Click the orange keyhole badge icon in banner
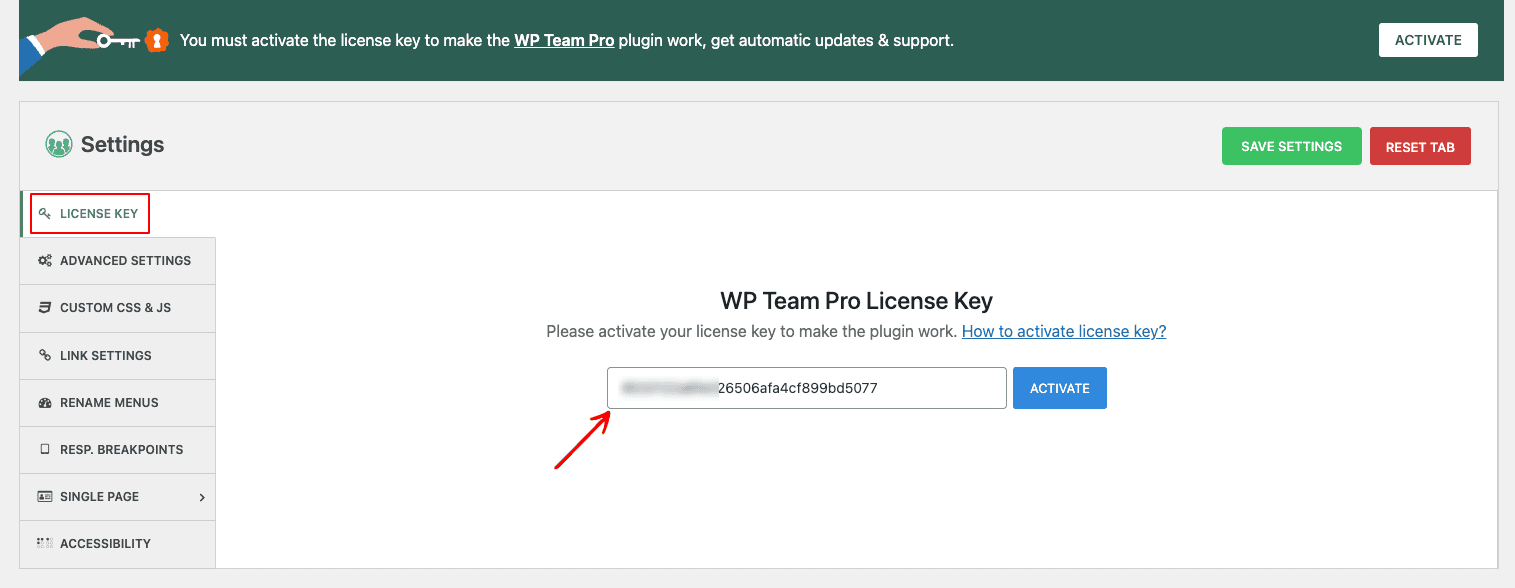 (157, 40)
